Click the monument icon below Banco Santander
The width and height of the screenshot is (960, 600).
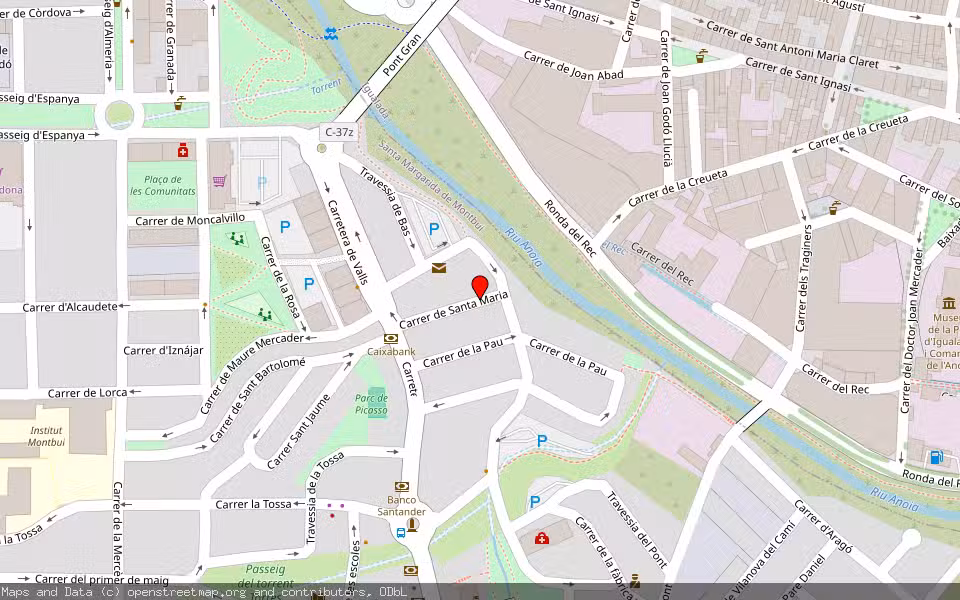point(413,525)
